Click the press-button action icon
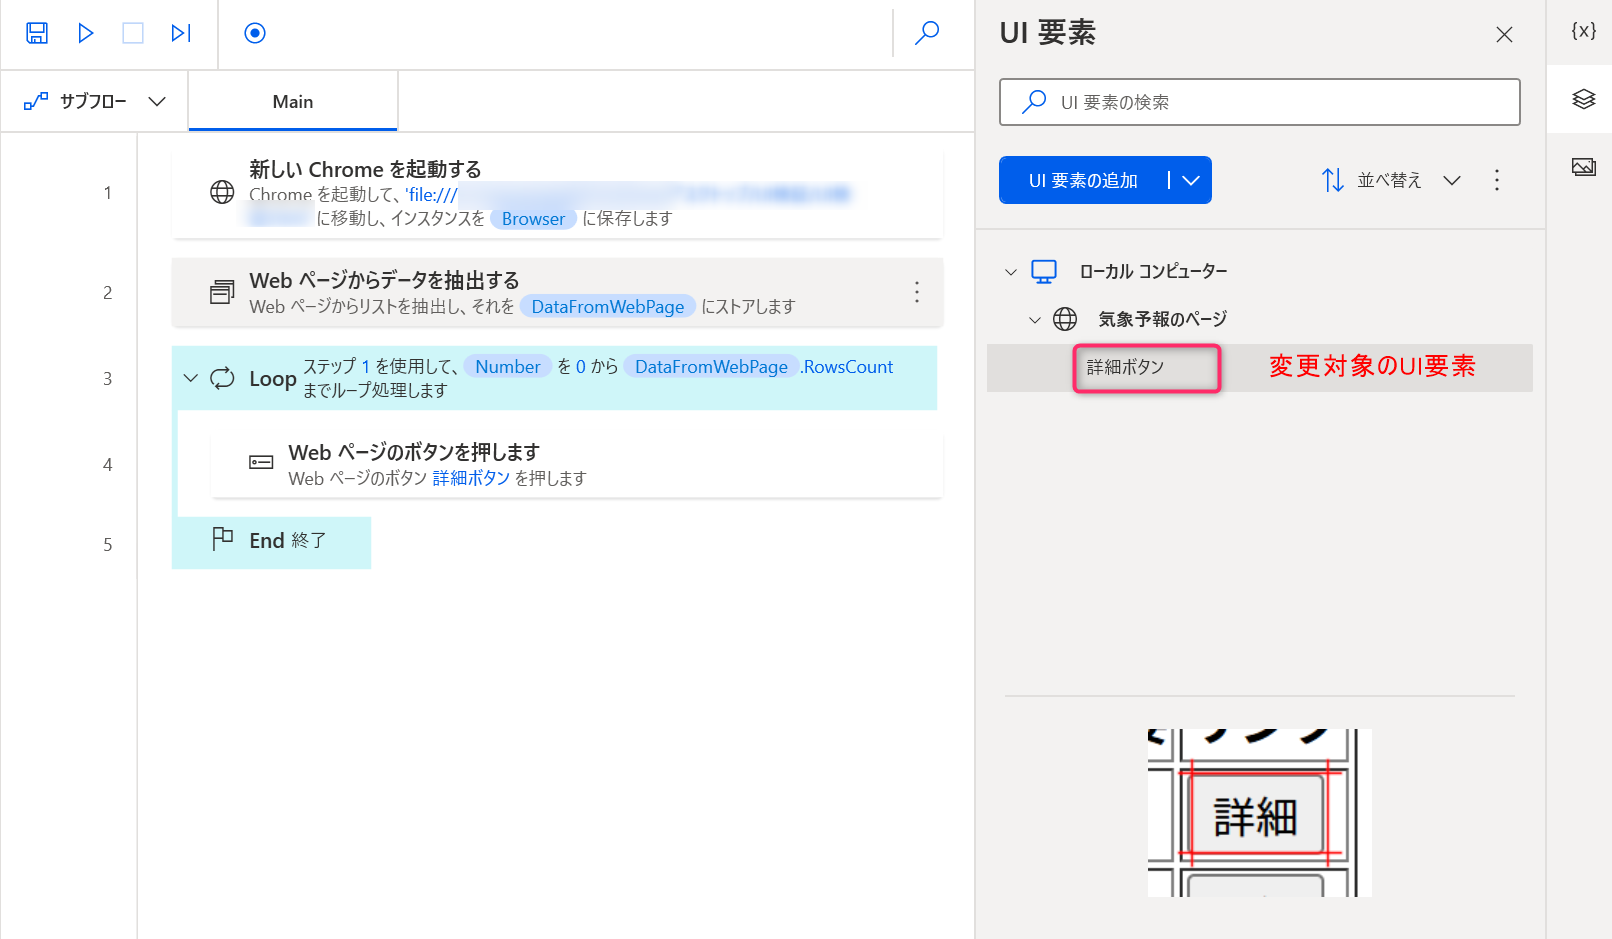Viewport: 1612px width, 939px height. point(261,462)
